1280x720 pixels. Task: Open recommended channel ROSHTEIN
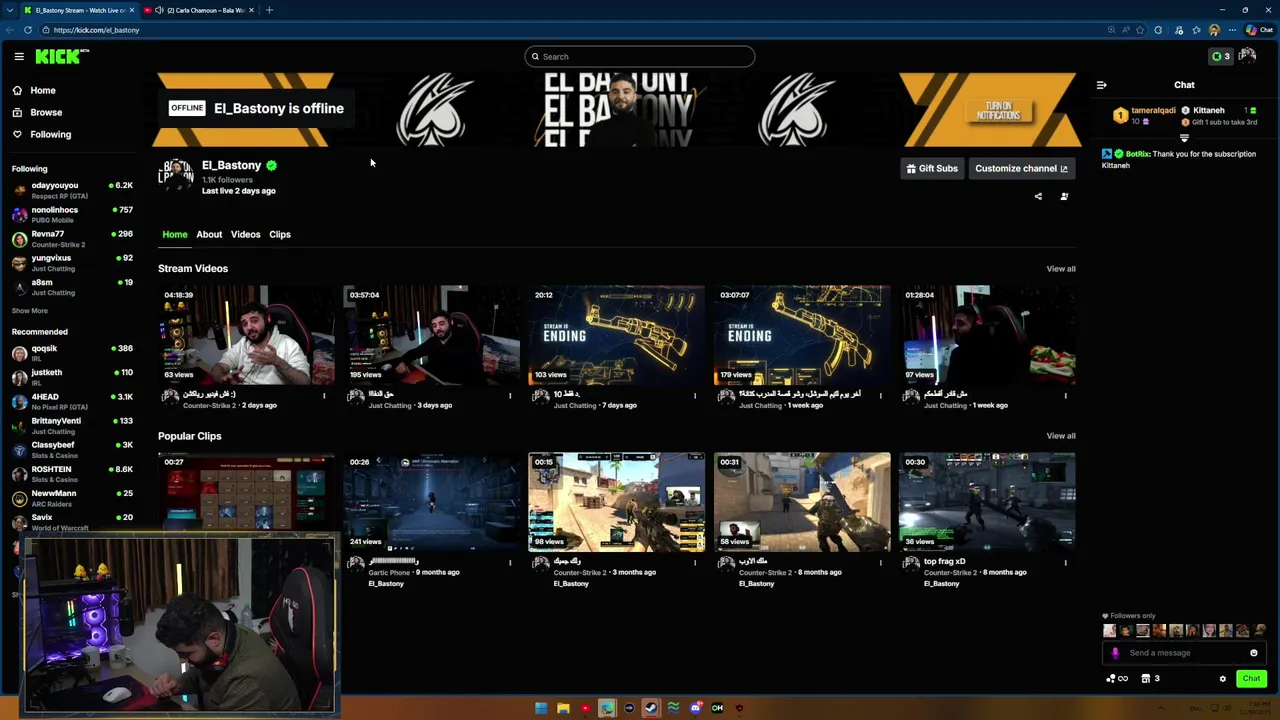(x=72, y=473)
